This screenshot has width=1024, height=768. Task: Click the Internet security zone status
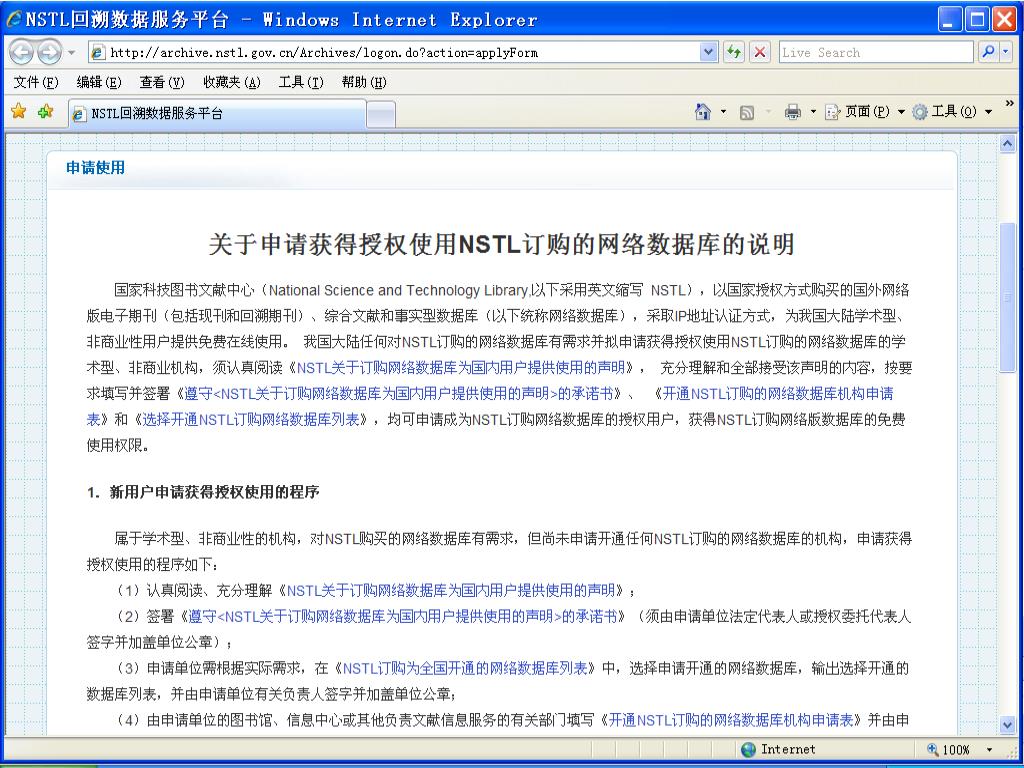point(778,750)
